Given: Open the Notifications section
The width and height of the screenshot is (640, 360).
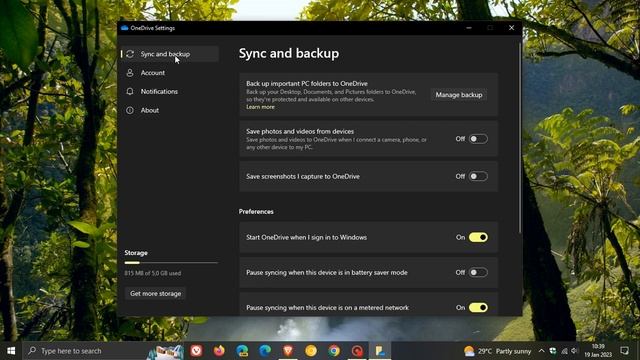Looking at the screenshot, I should coord(170,91).
